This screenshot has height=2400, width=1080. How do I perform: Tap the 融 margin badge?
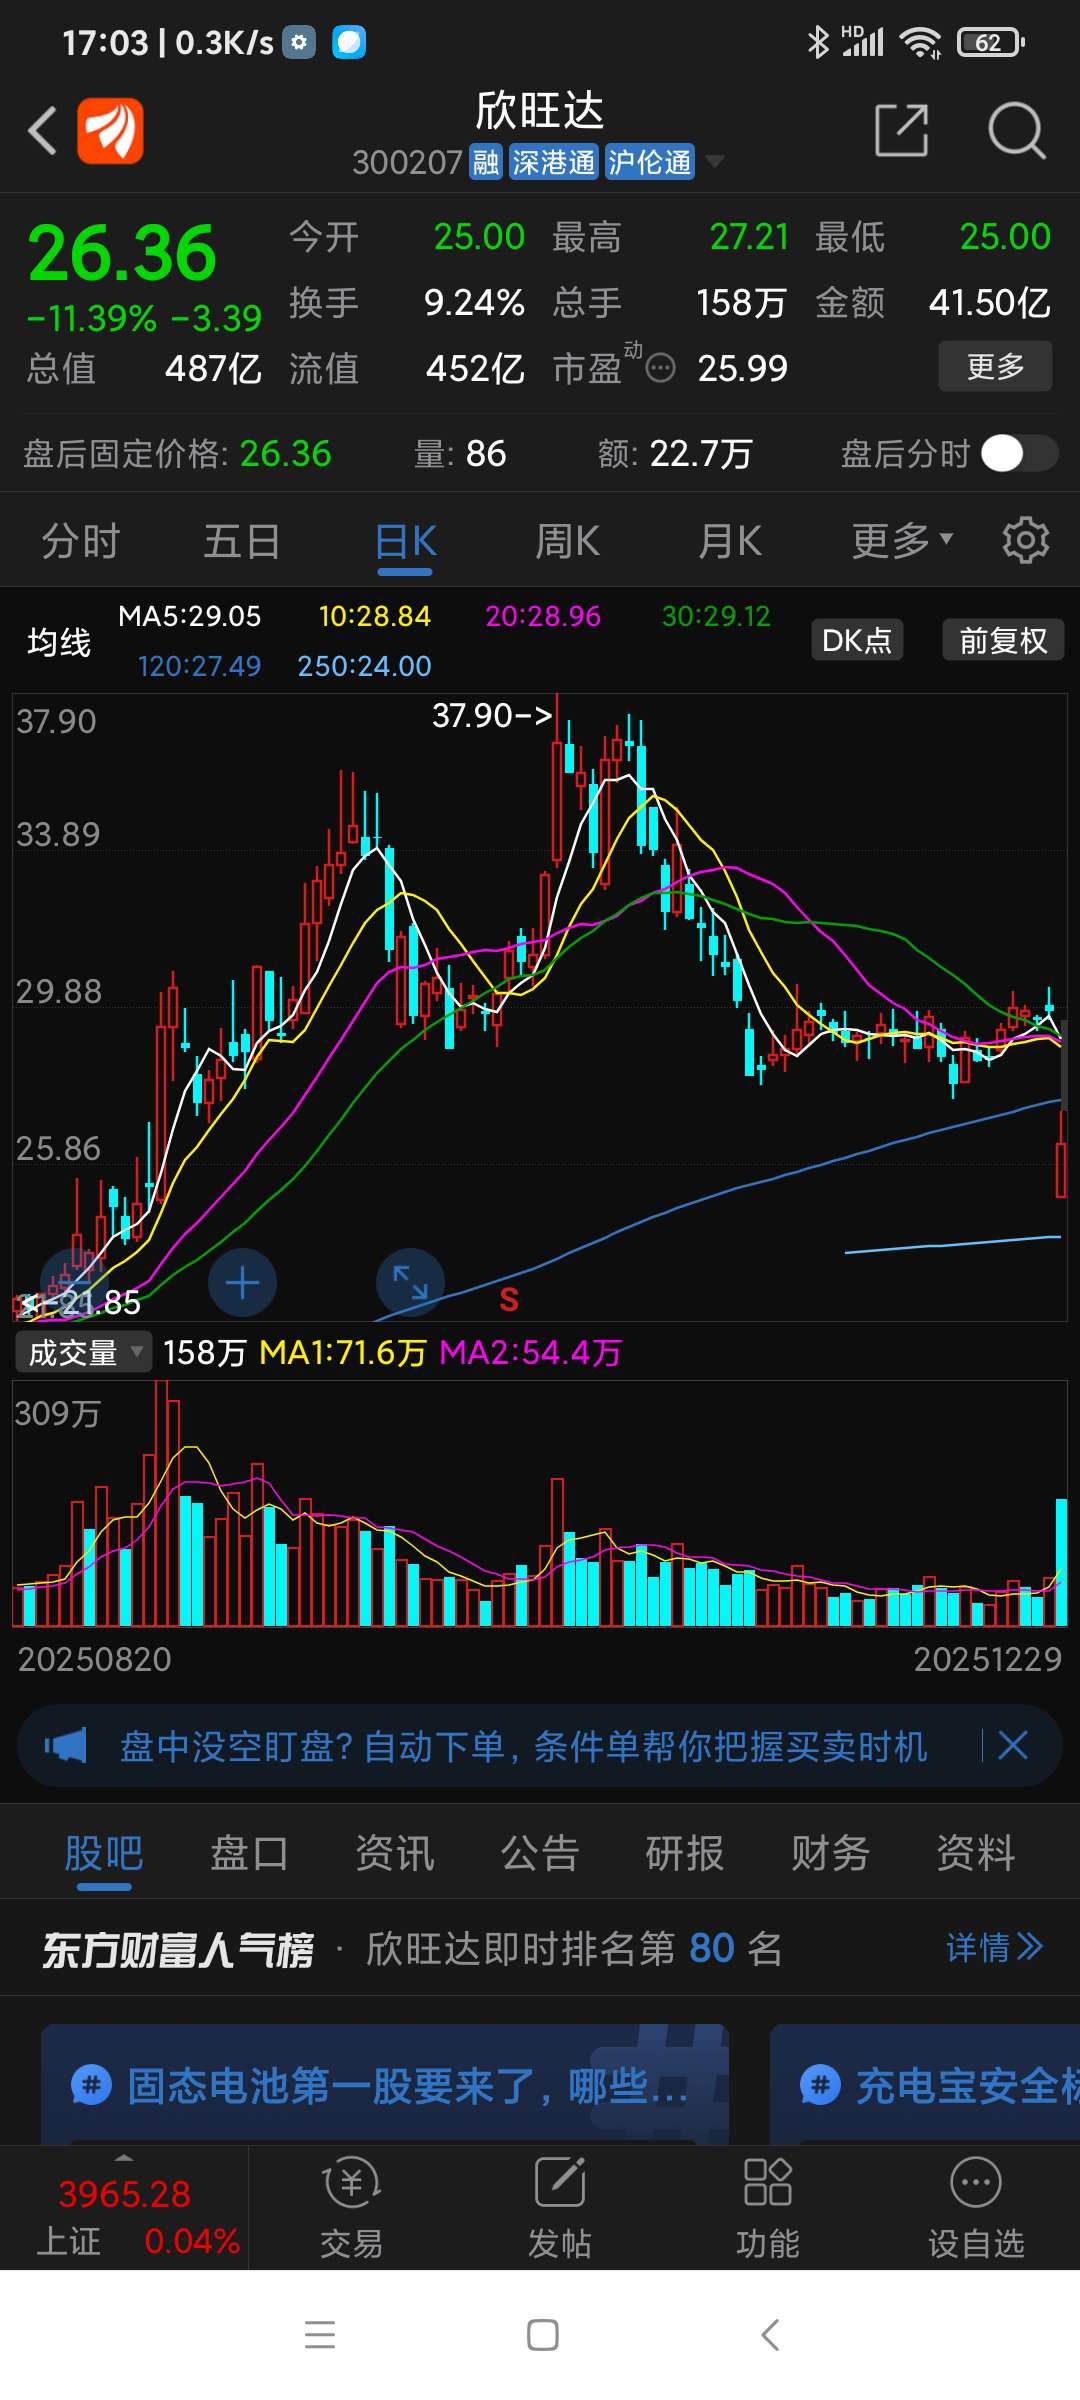point(486,162)
